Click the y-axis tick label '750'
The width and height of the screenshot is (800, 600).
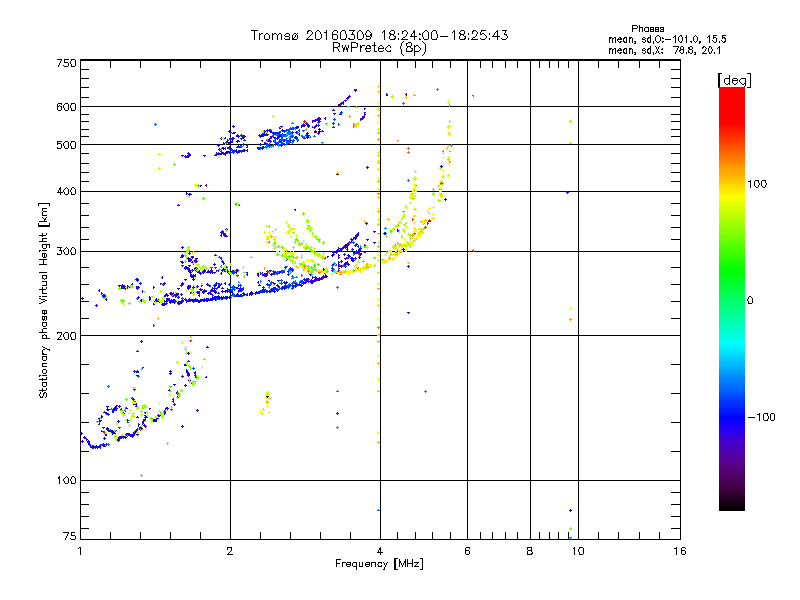(66, 63)
